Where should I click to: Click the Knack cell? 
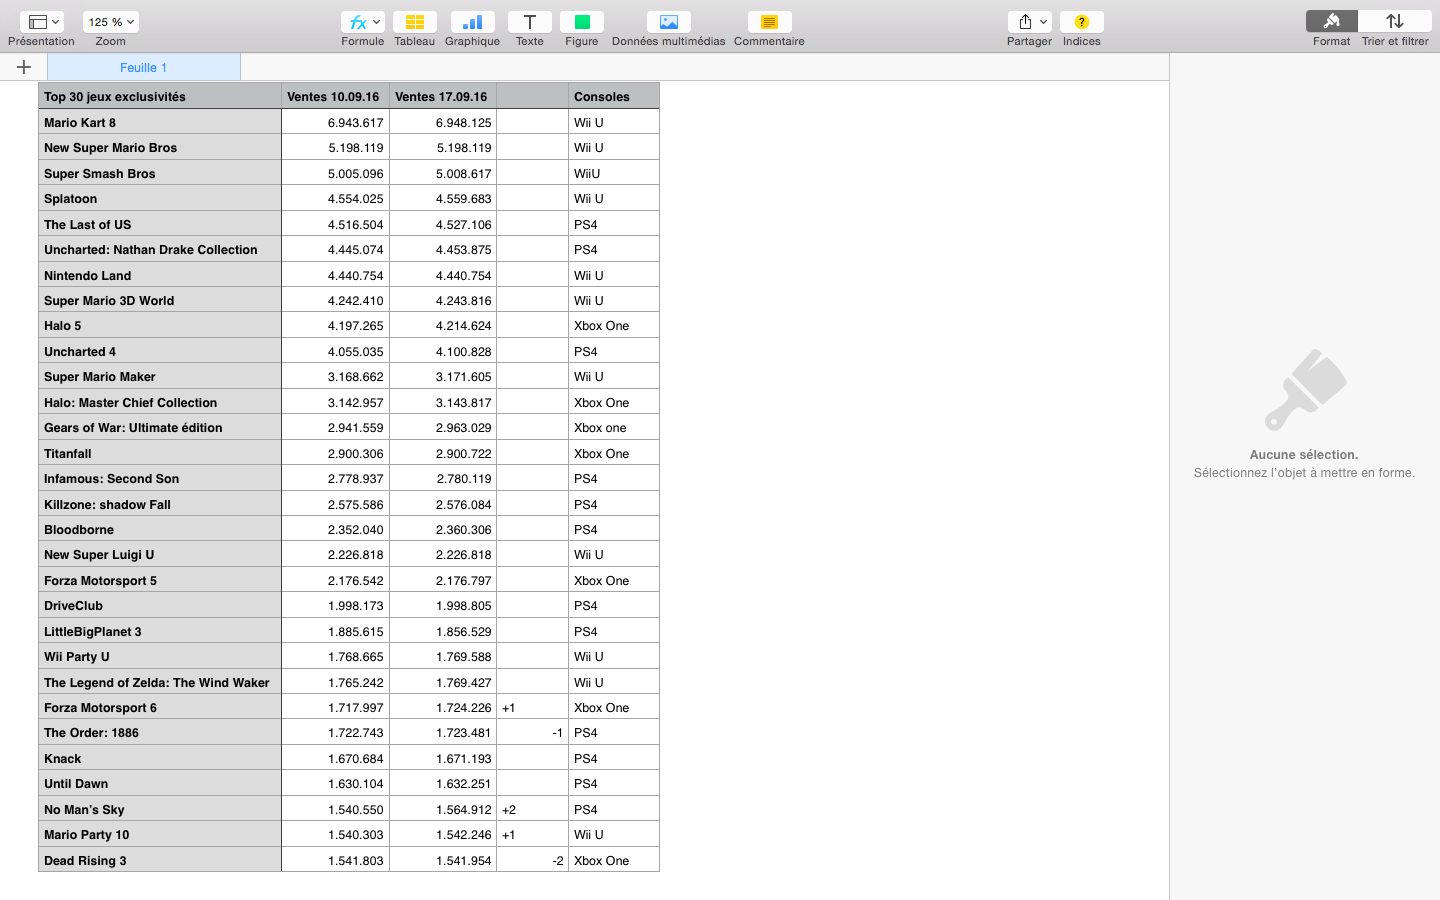160,758
